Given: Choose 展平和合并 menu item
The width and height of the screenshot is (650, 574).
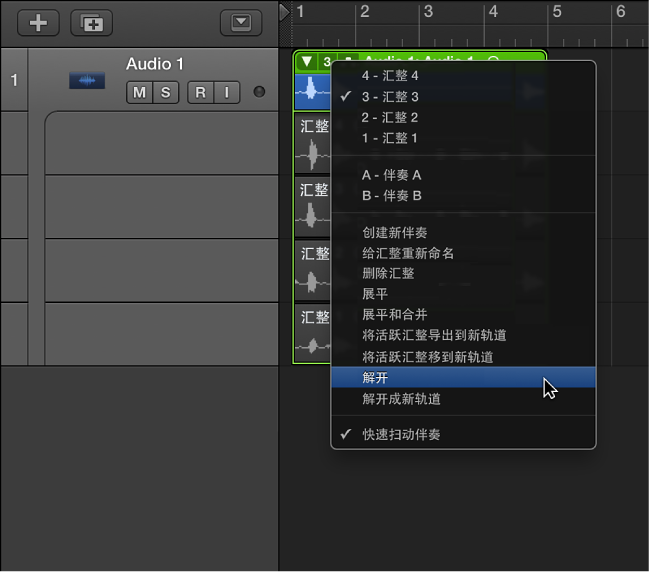Looking at the screenshot, I should 463,315.
